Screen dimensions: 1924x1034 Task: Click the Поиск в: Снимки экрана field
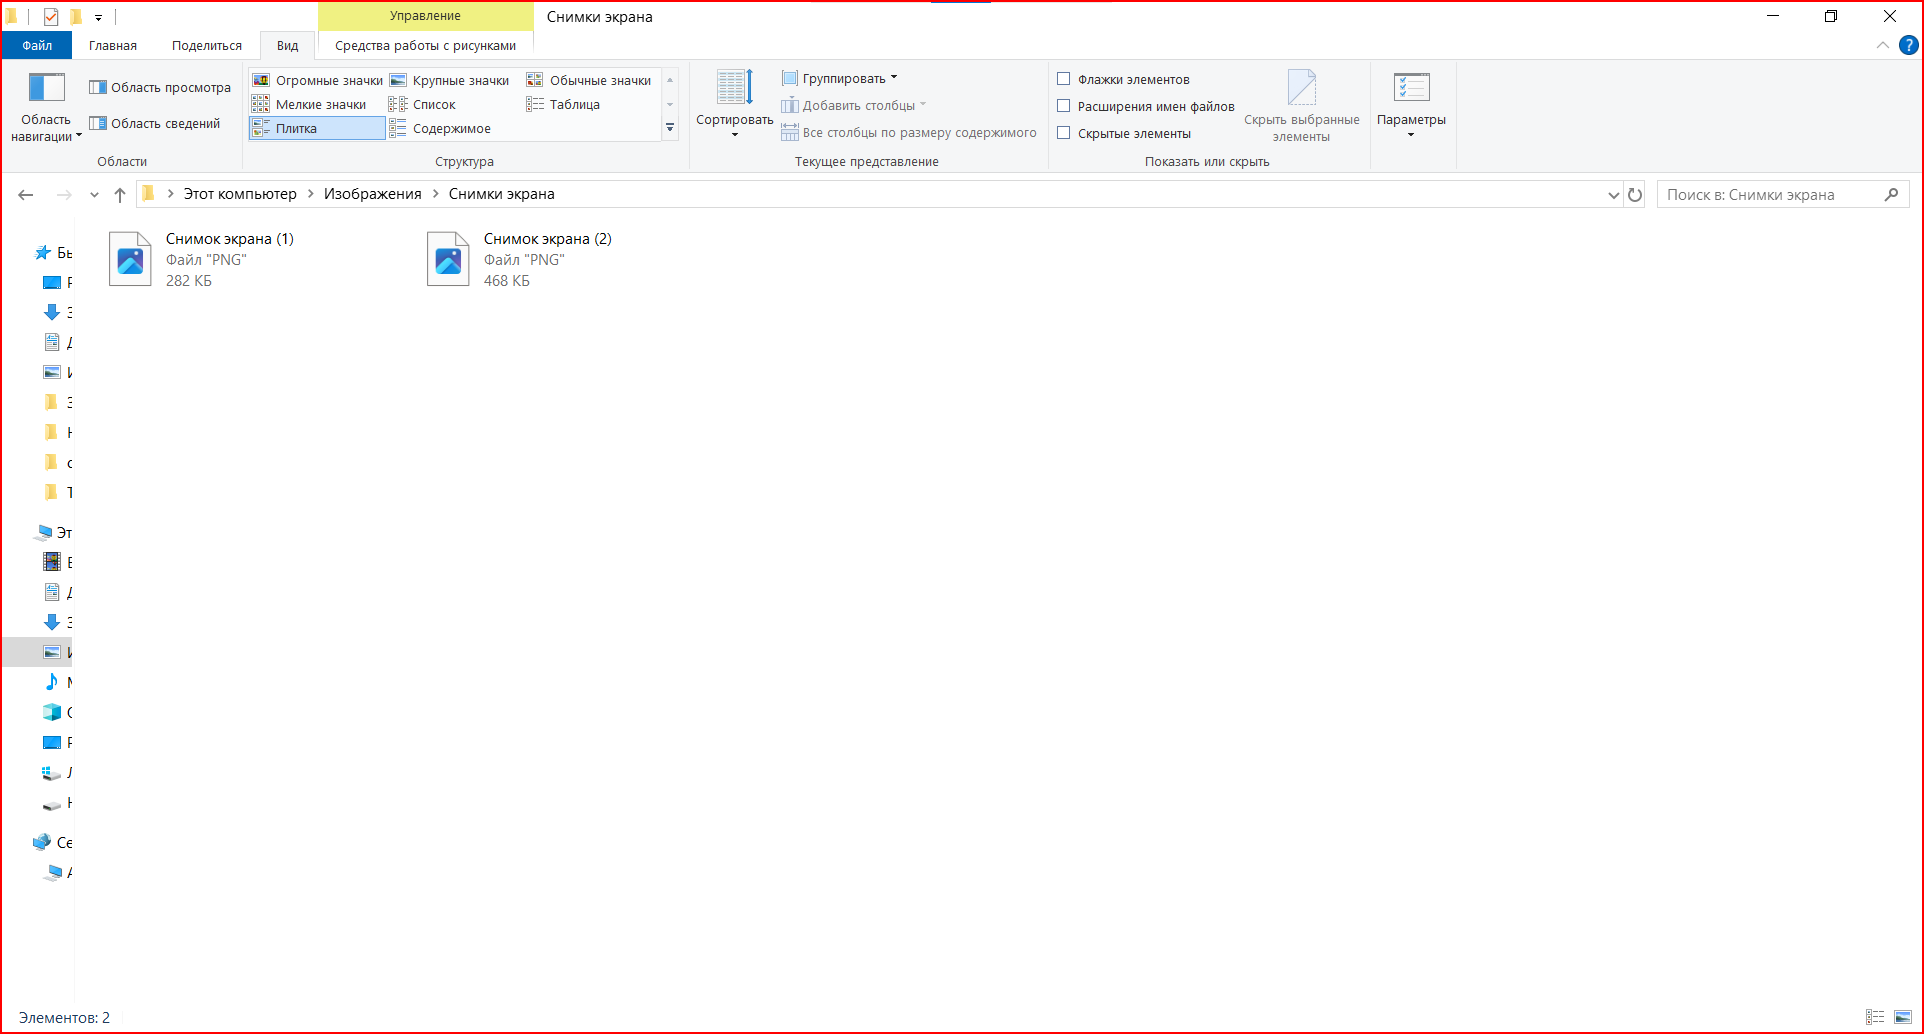(x=1771, y=195)
